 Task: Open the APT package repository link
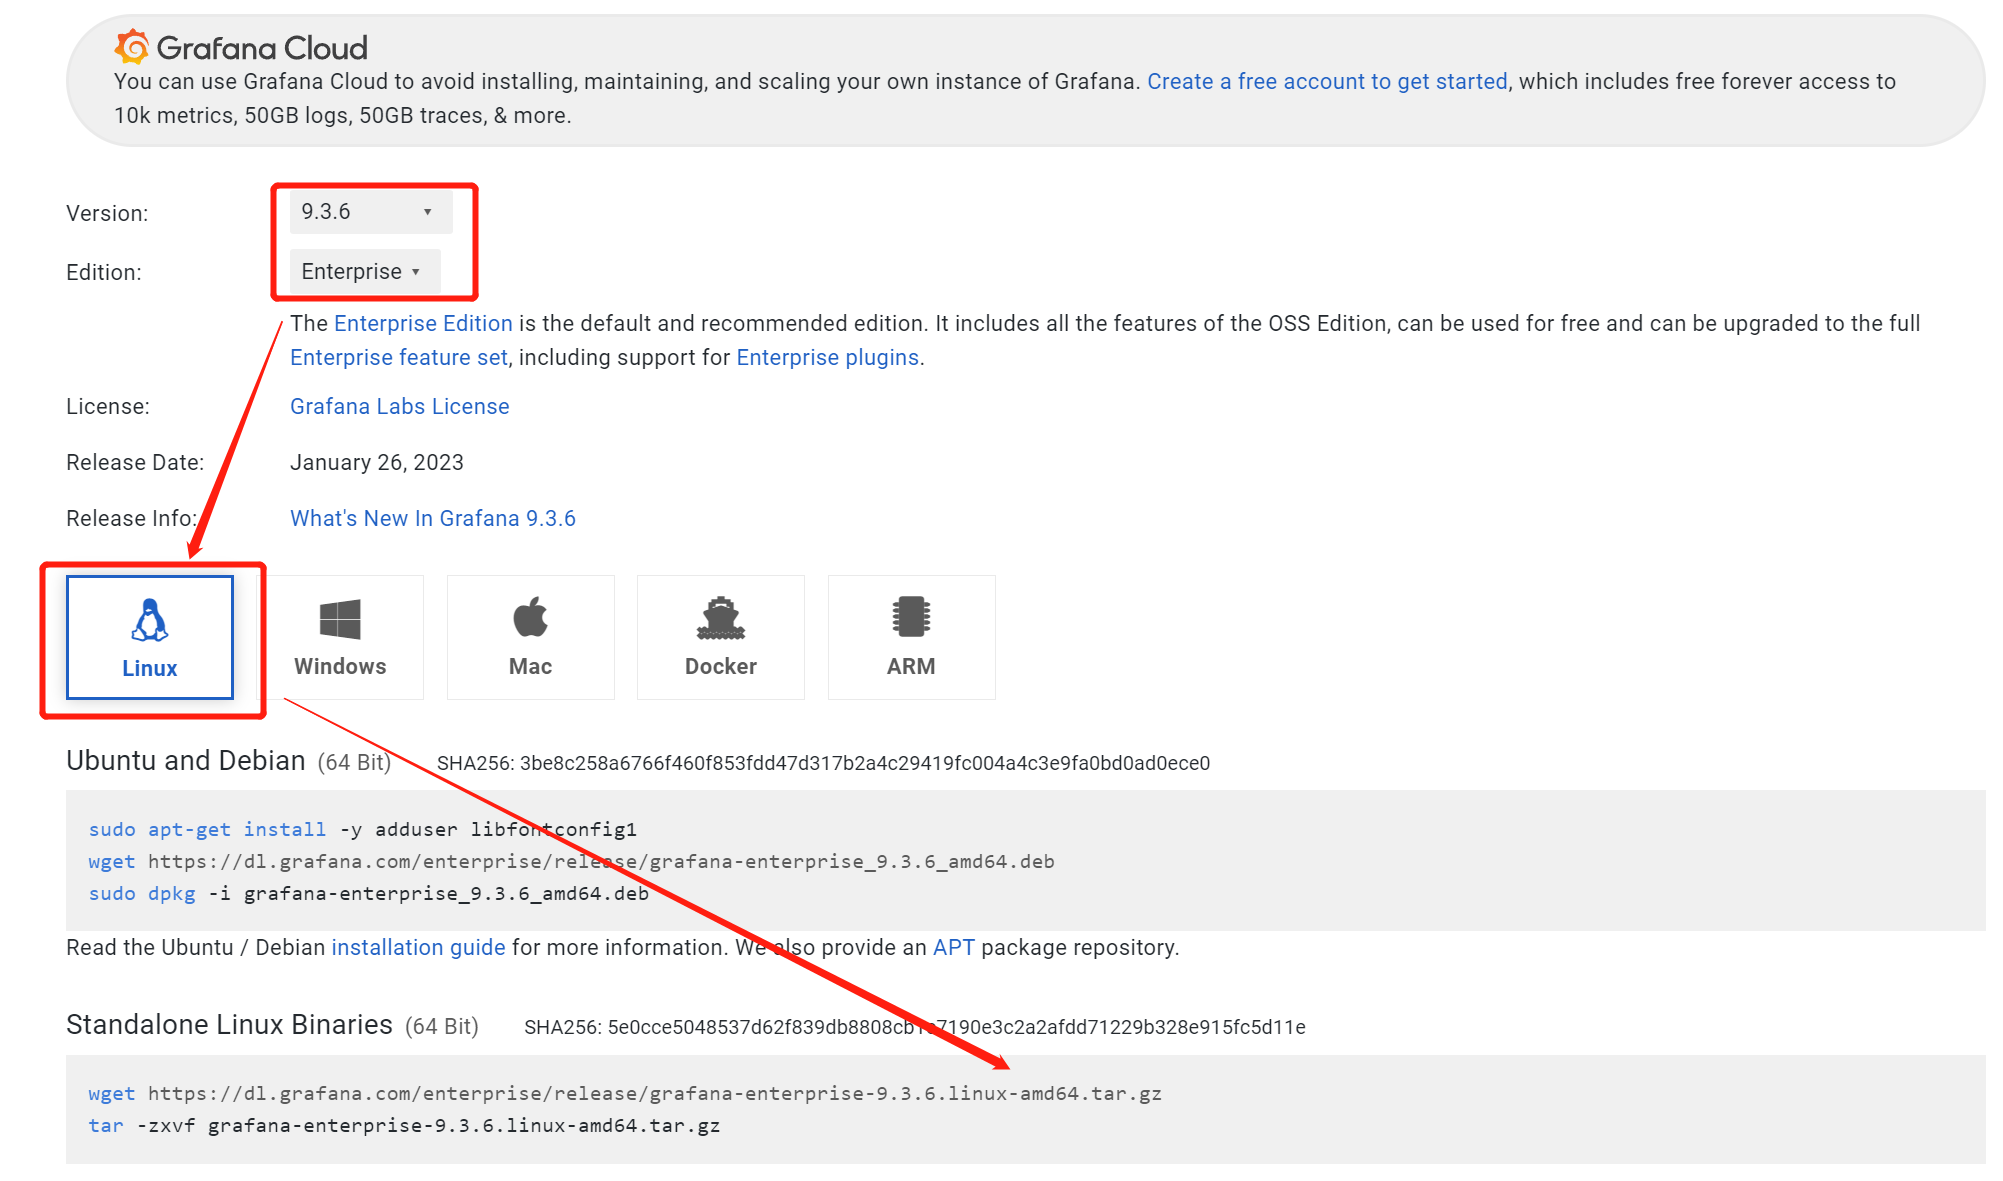click(x=953, y=948)
